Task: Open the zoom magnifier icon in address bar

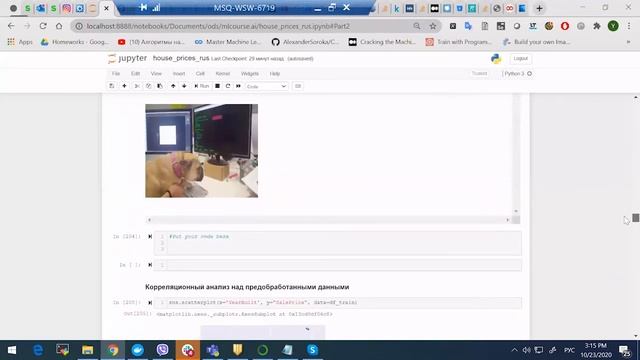Action: (x=417, y=26)
